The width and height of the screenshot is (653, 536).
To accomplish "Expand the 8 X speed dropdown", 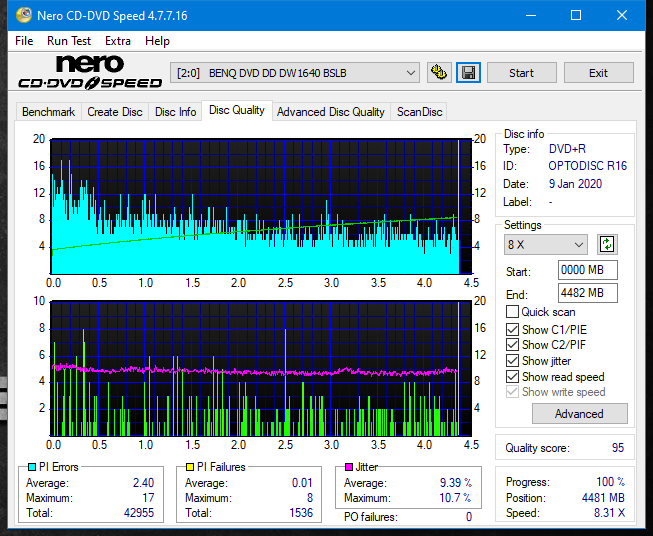I will [546, 245].
